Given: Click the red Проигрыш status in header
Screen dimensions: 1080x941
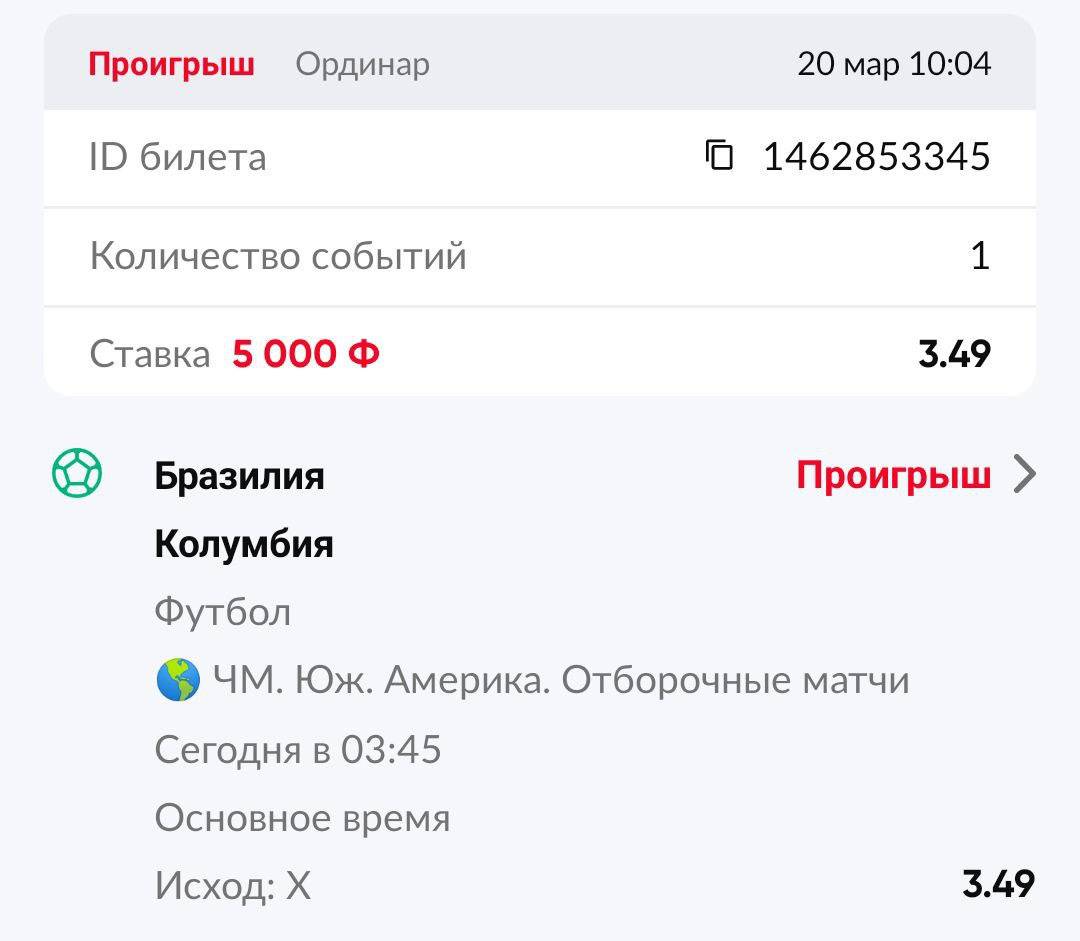Looking at the screenshot, I should pyautogui.click(x=171, y=65).
